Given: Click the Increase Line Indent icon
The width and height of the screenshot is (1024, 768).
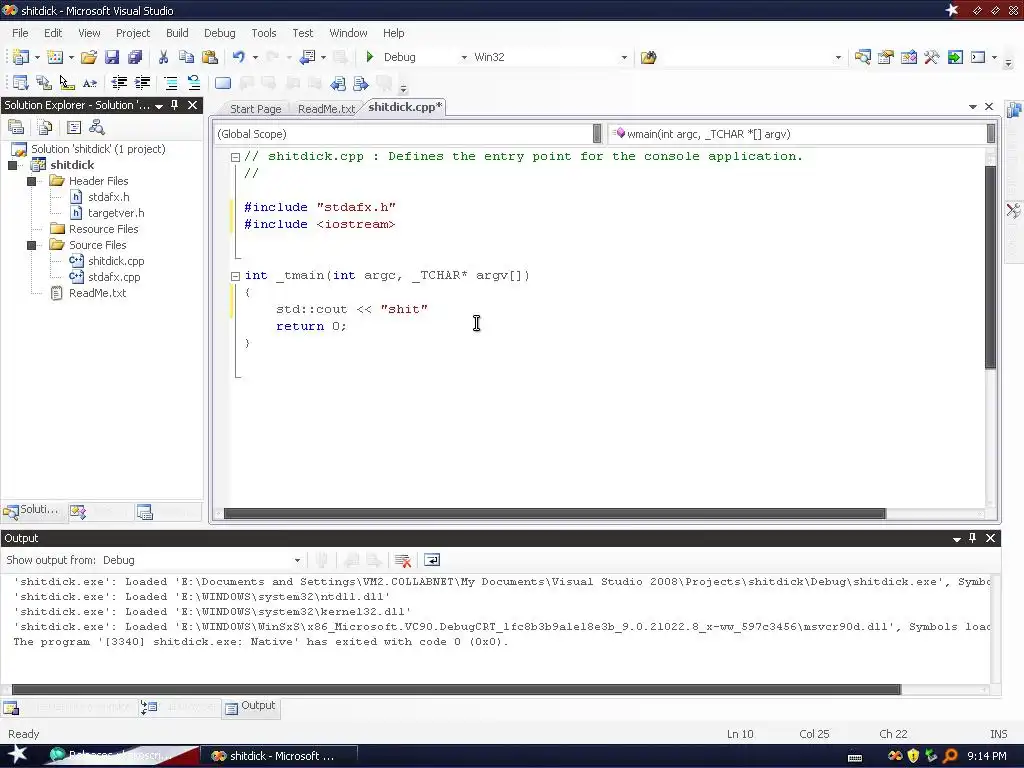Looking at the screenshot, I should pos(142,83).
